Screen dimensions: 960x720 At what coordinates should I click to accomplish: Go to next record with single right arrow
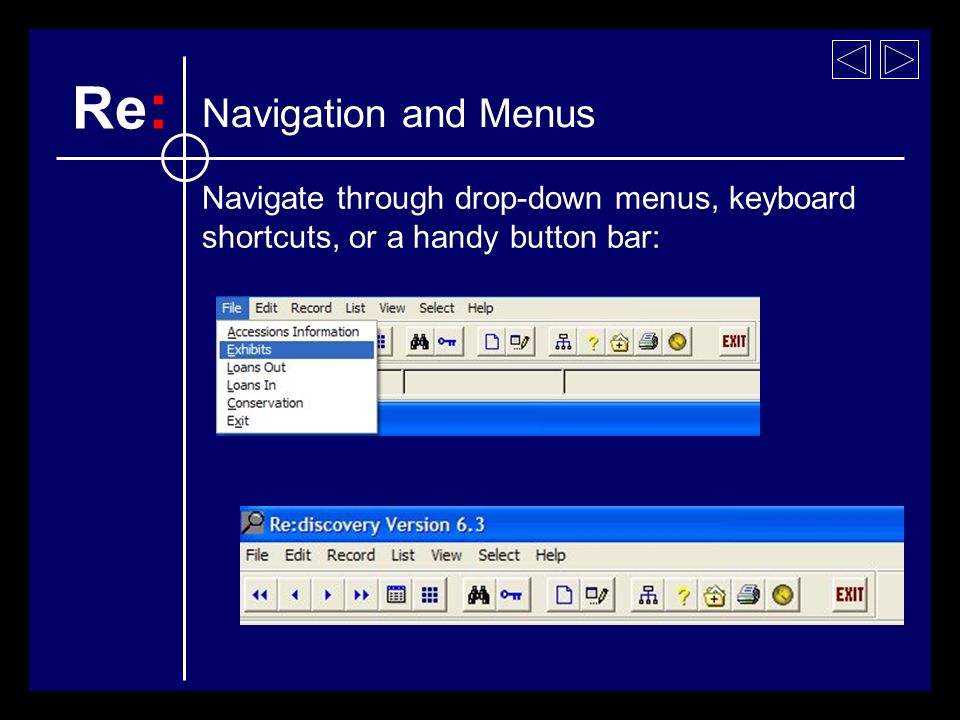coord(328,594)
